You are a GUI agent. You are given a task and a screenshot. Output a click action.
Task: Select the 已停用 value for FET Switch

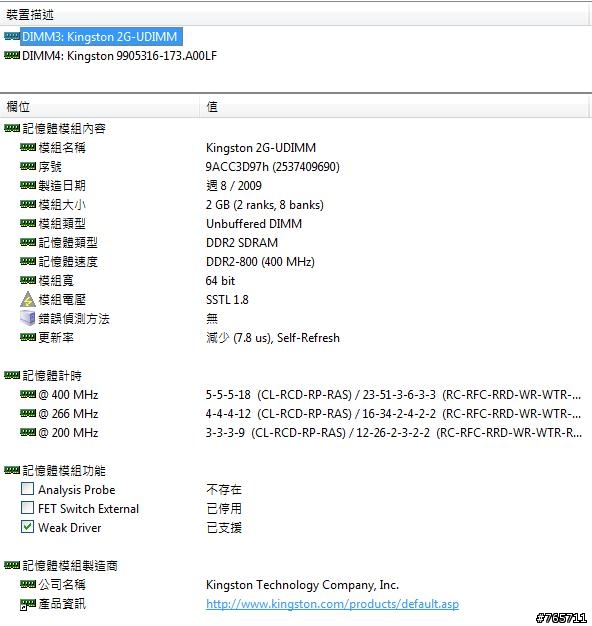click(224, 509)
